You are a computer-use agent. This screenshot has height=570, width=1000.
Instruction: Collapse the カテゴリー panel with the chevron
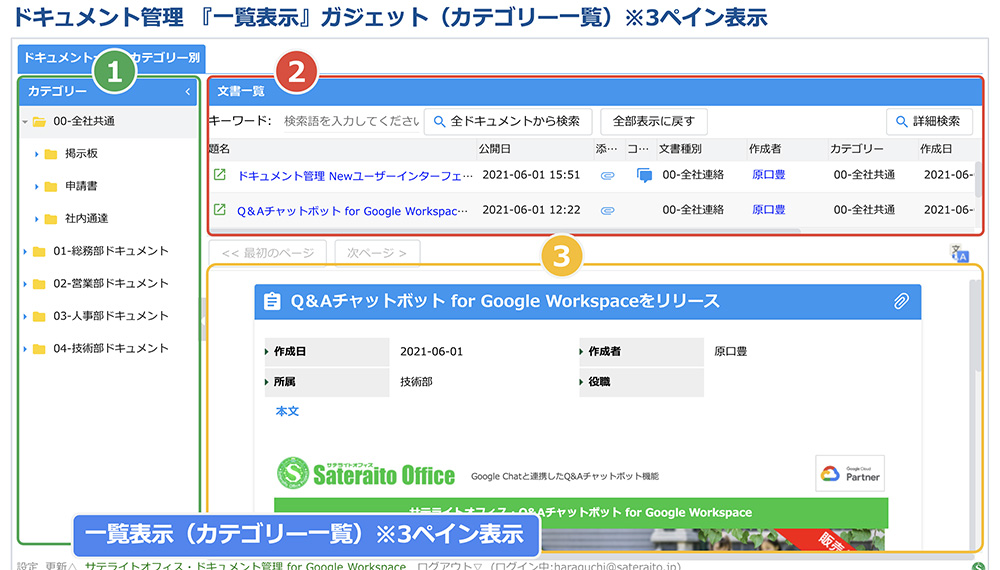[x=188, y=92]
